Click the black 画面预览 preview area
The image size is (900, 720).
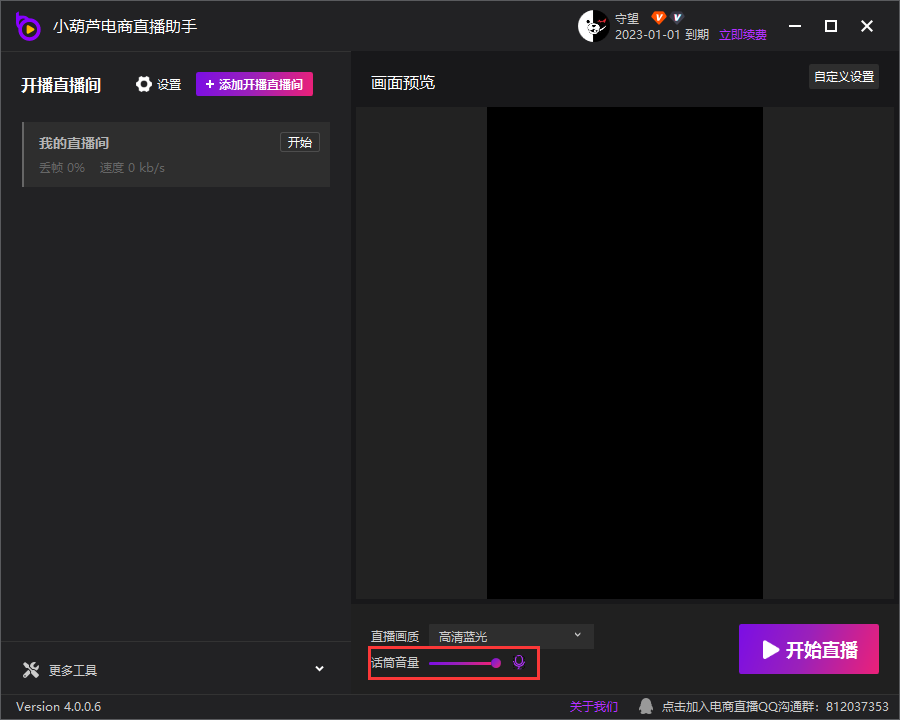pyautogui.click(x=624, y=352)
